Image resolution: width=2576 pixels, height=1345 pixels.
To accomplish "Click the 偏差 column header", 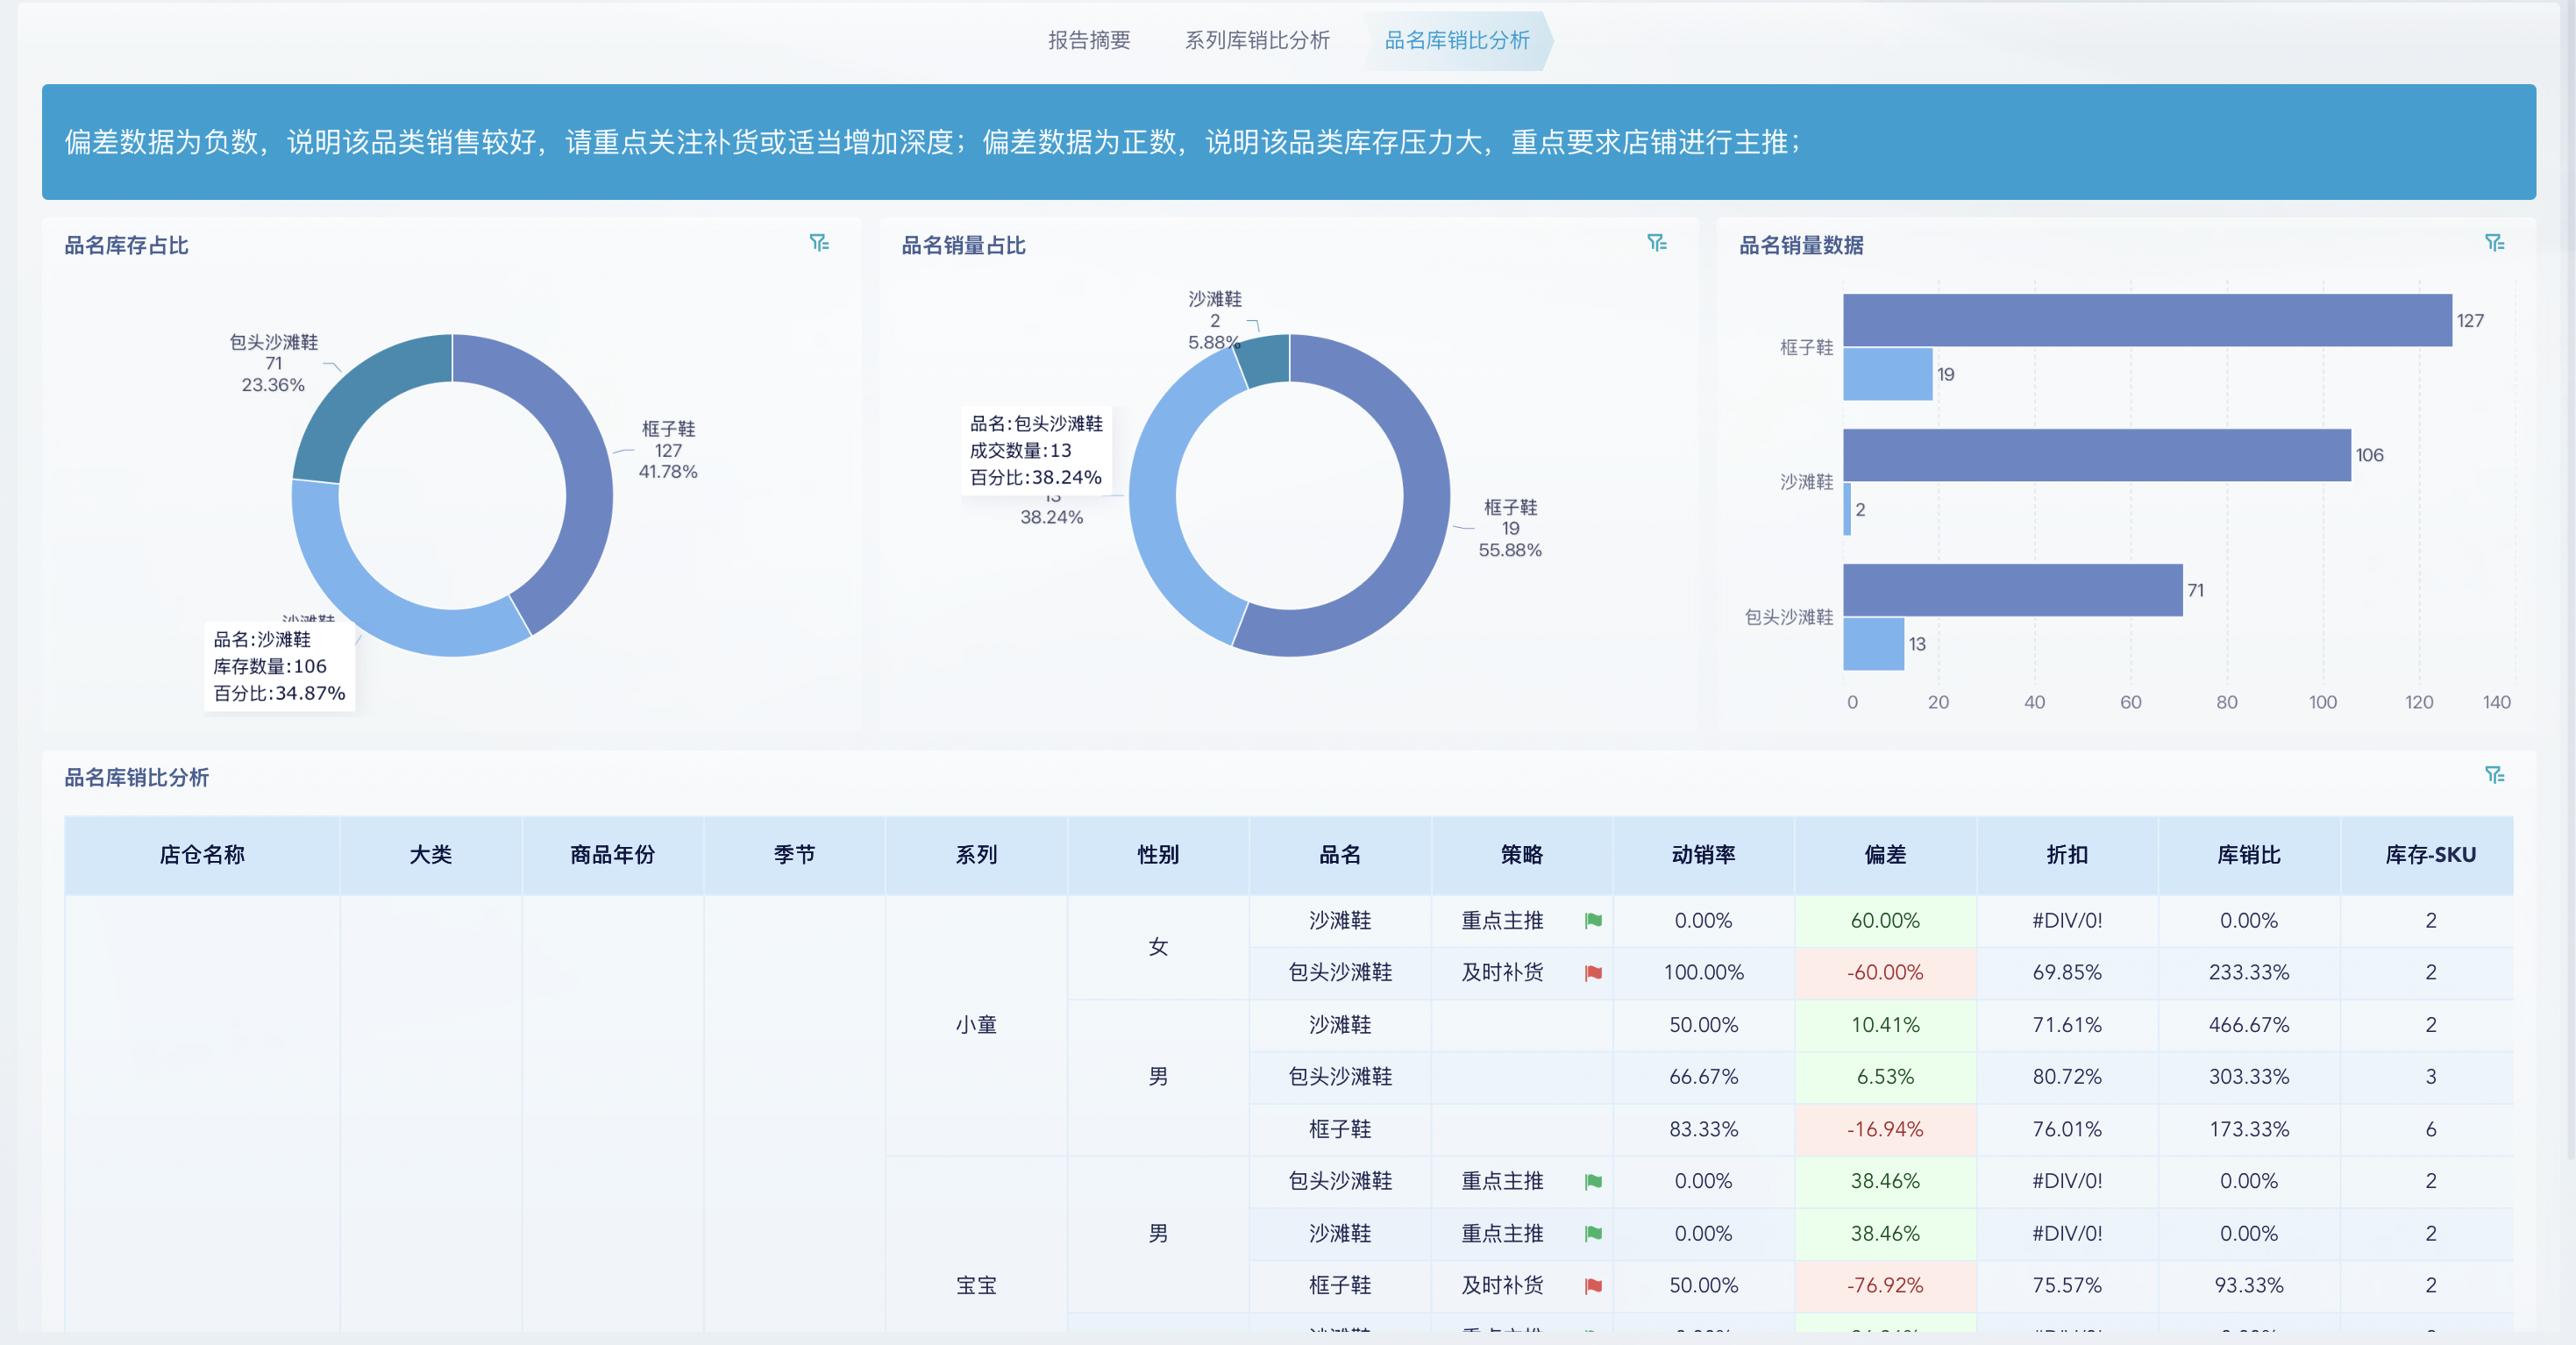I will (x=1884, y=855).
